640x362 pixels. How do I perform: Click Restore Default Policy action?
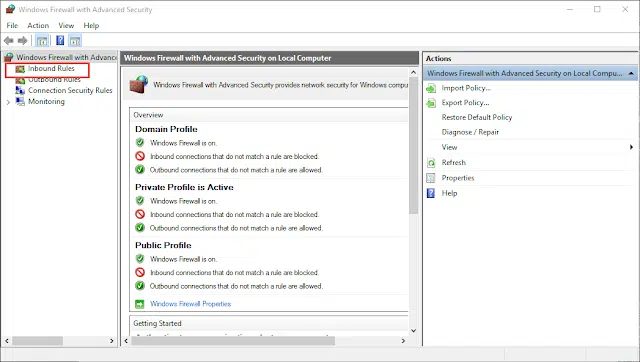coord(477,117)
